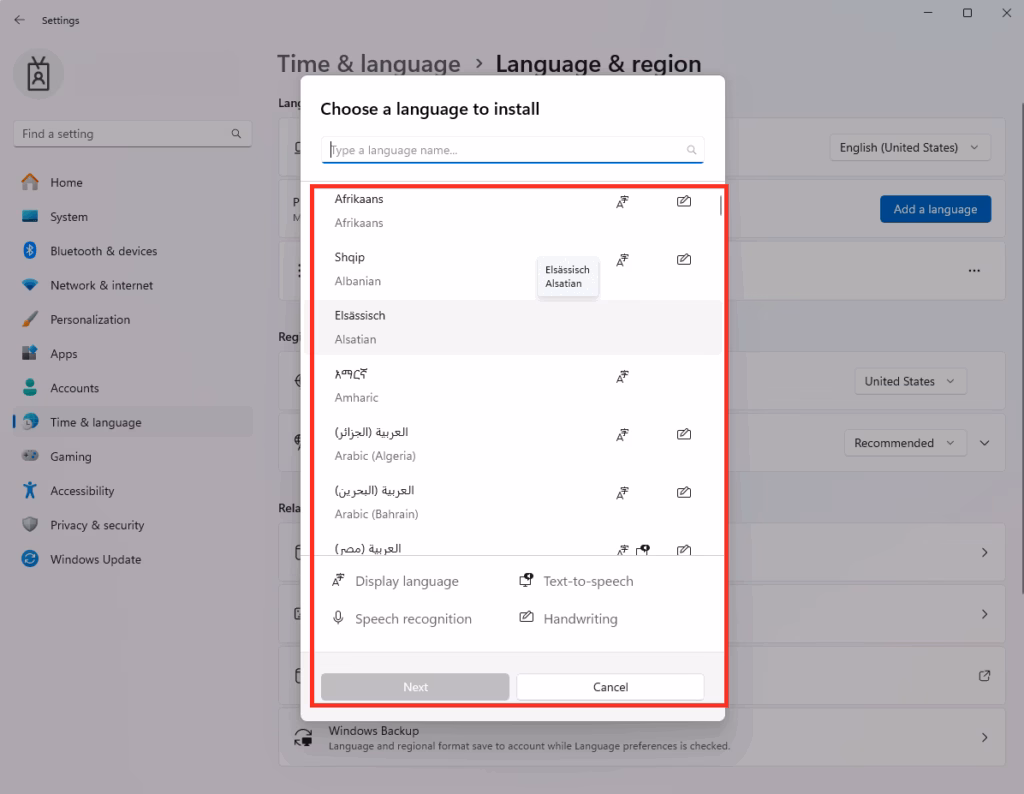Click search magnifier in language dialog
This screenshot has width=1024, height=794.
coord(691,150)
